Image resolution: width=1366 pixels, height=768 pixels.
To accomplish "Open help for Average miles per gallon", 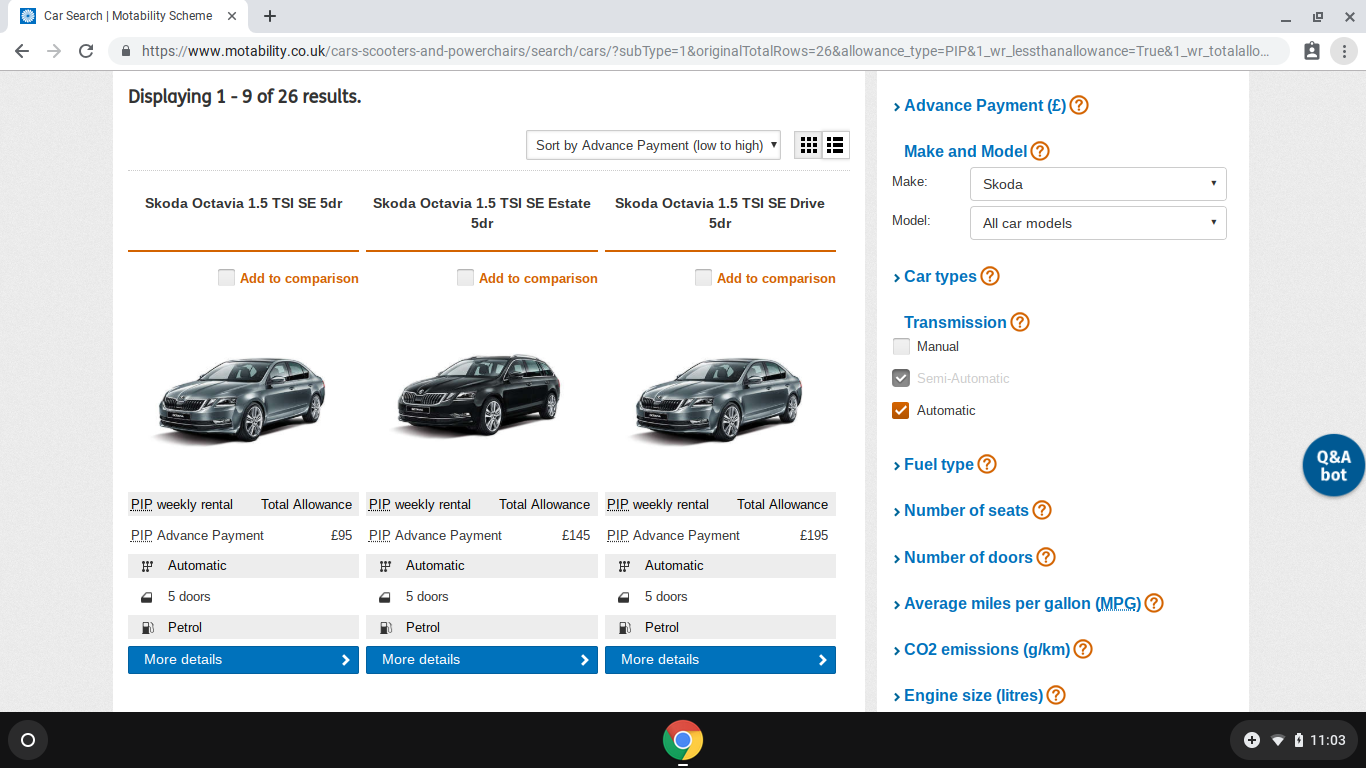I will point(1154,603).
